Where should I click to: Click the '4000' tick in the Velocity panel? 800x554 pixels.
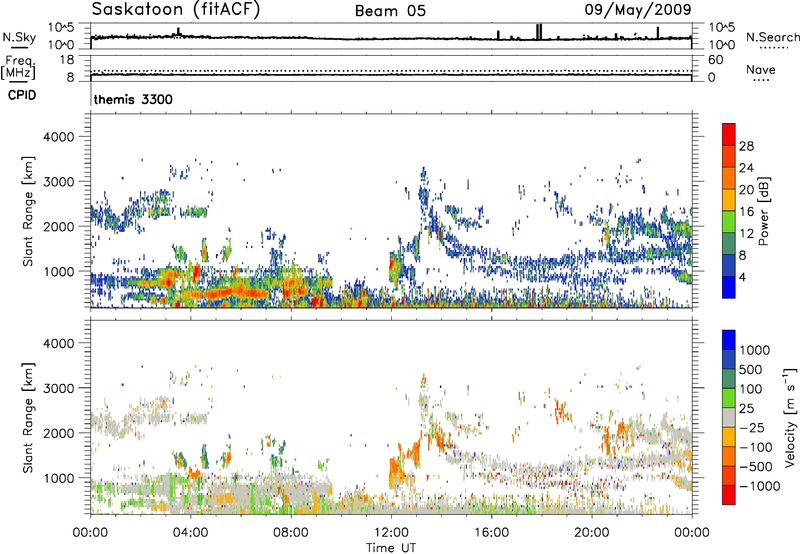tap(58, 343)
